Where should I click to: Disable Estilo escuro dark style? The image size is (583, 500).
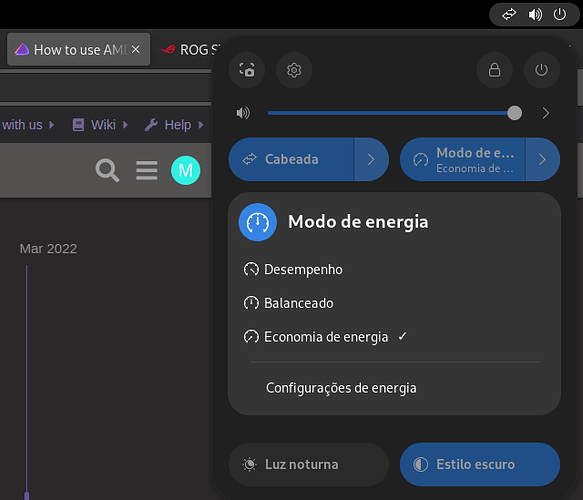click(x=480, y=464)
